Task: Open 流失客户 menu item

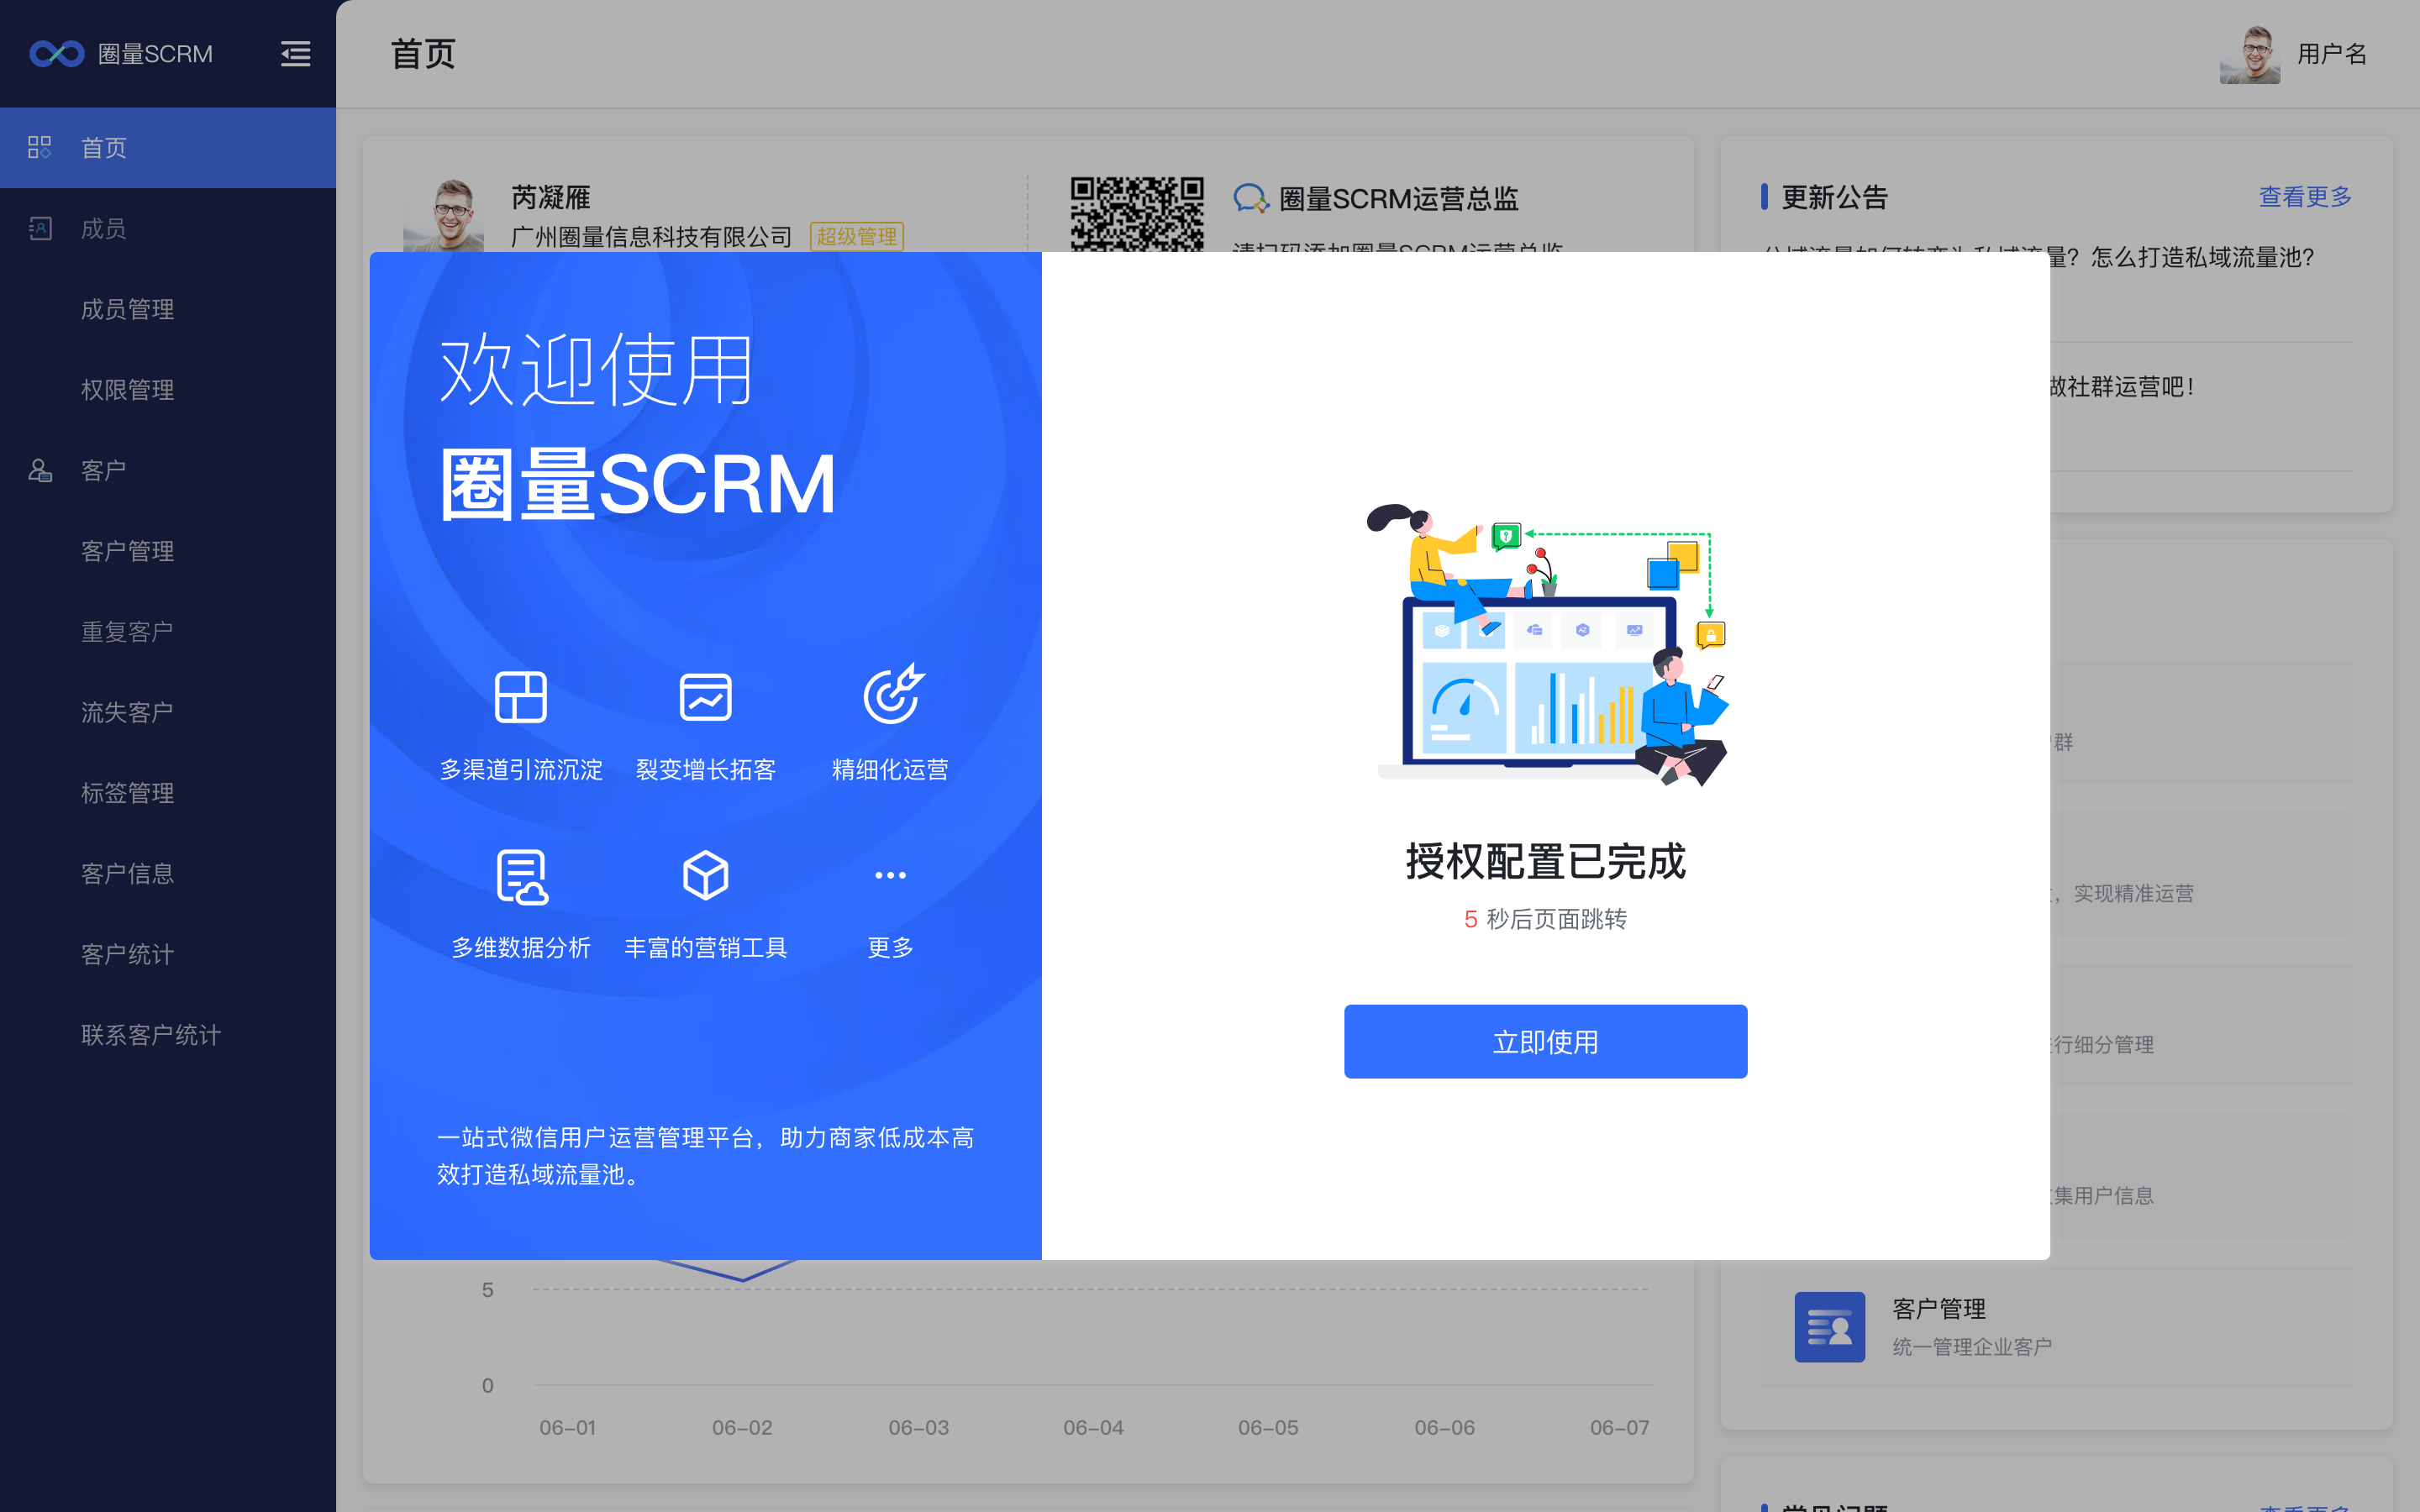Action: tap(128, 712)
